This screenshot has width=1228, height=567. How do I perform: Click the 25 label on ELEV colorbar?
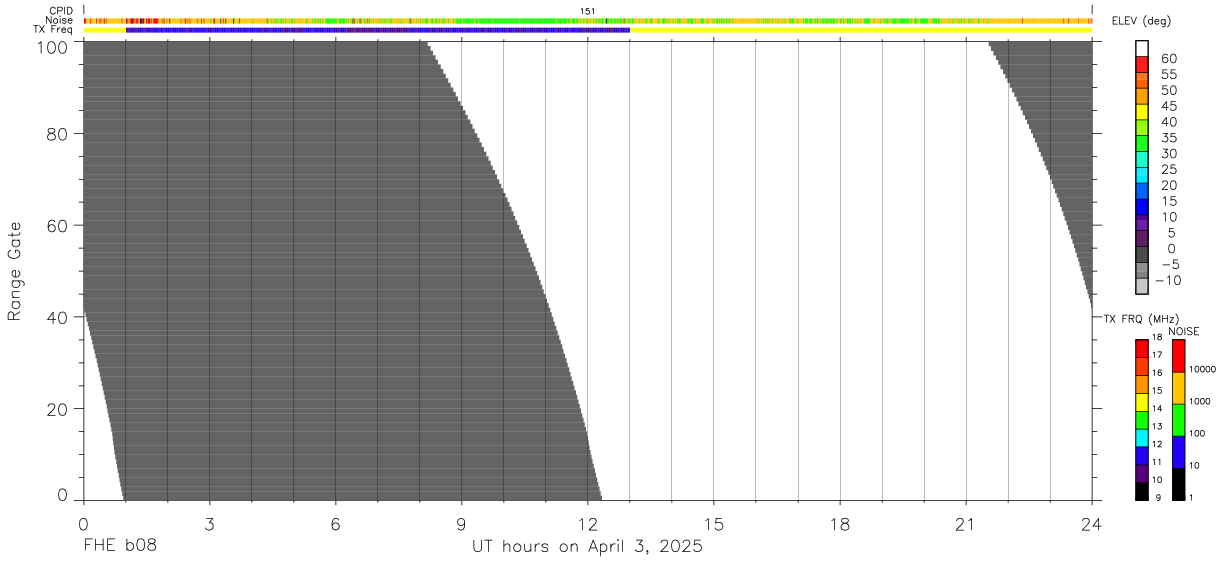[1169, 170]
